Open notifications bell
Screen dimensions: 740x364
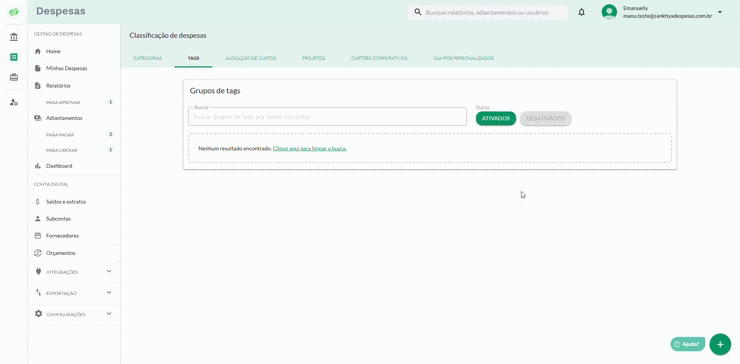coord(581,12)
